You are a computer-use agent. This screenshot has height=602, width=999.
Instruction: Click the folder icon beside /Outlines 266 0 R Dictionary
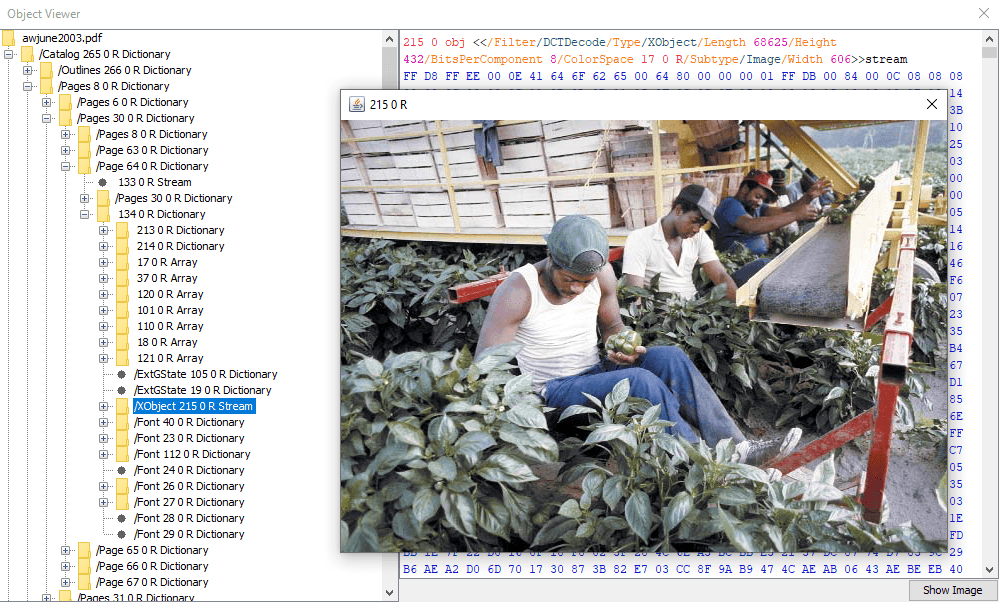pyautogui.click(x=46, y=70)
